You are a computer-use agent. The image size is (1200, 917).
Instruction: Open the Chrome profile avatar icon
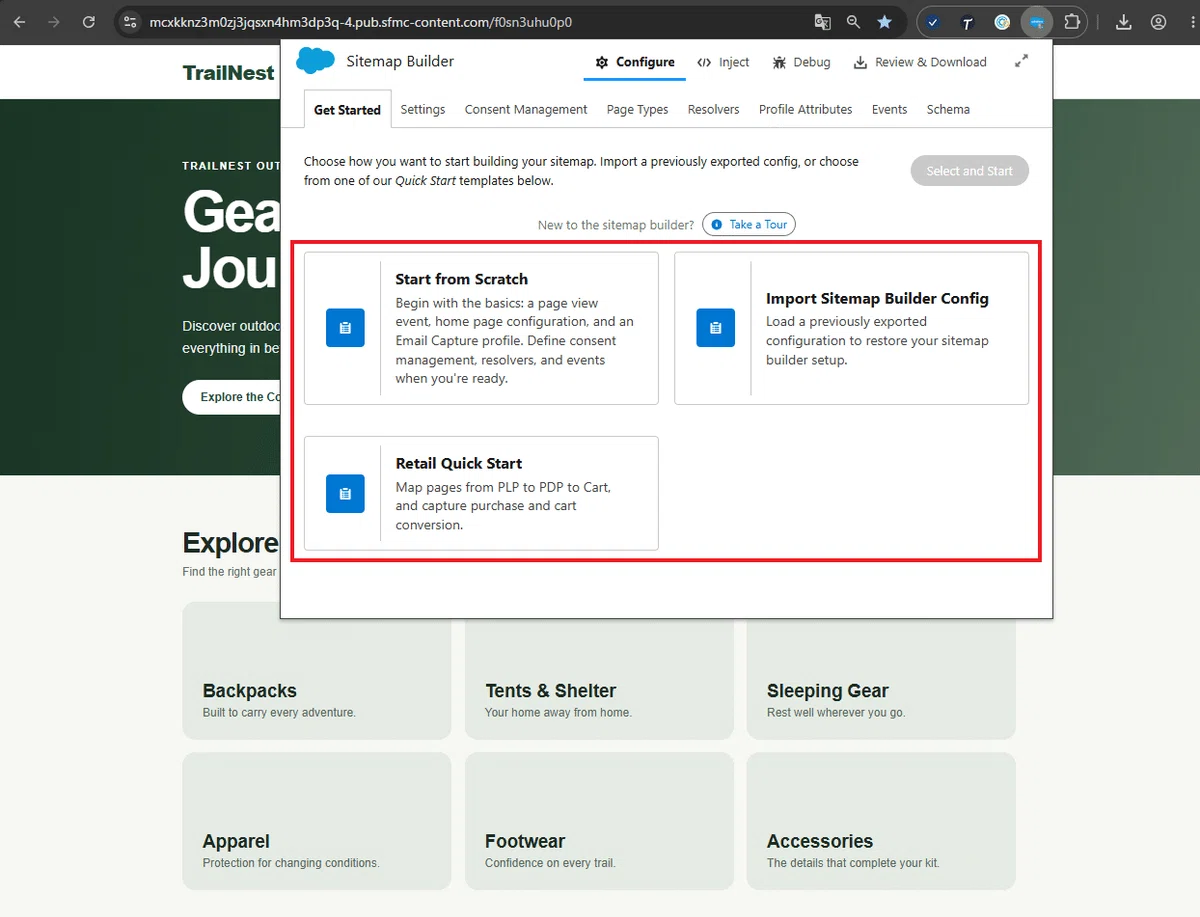point(1158,21)
